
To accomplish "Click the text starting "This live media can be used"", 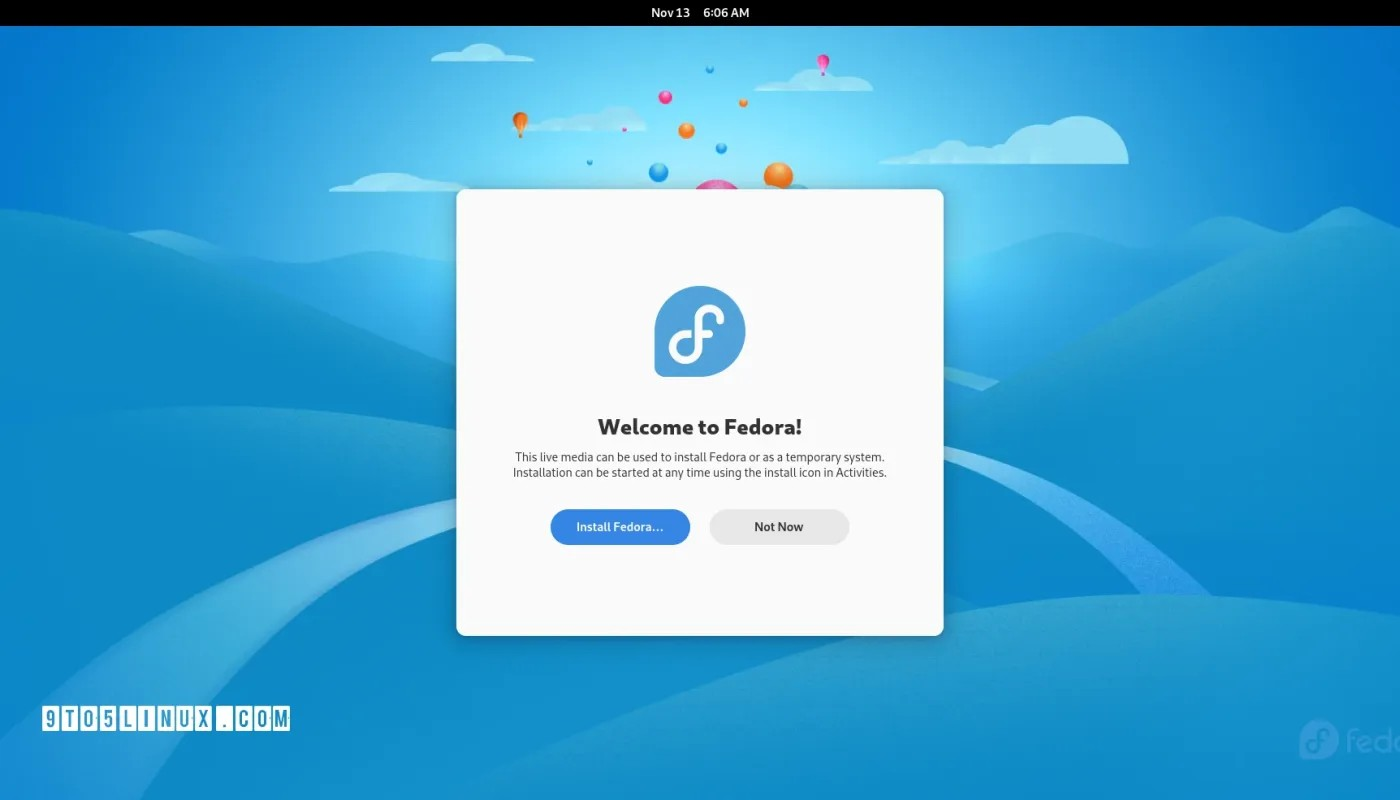I will (x=700, y=457).
